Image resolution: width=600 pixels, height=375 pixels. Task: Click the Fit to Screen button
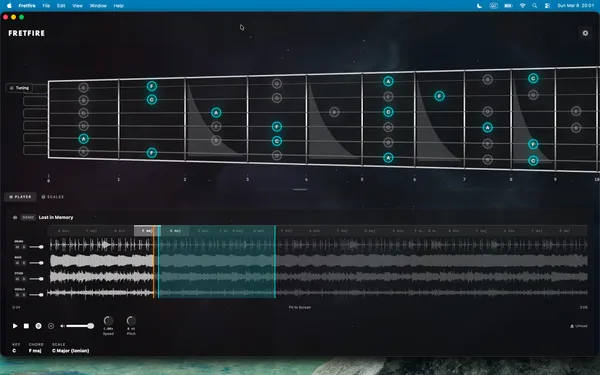(300, 307)
